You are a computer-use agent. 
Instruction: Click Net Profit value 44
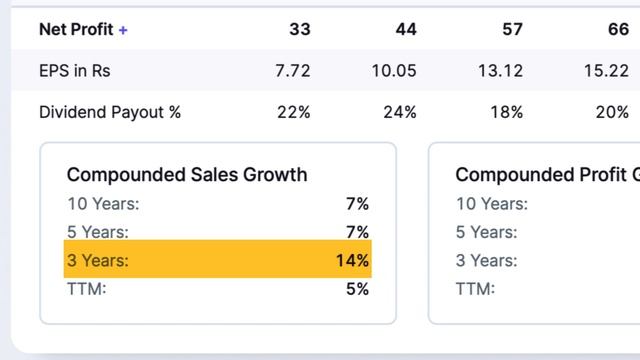tap(406, 29)
